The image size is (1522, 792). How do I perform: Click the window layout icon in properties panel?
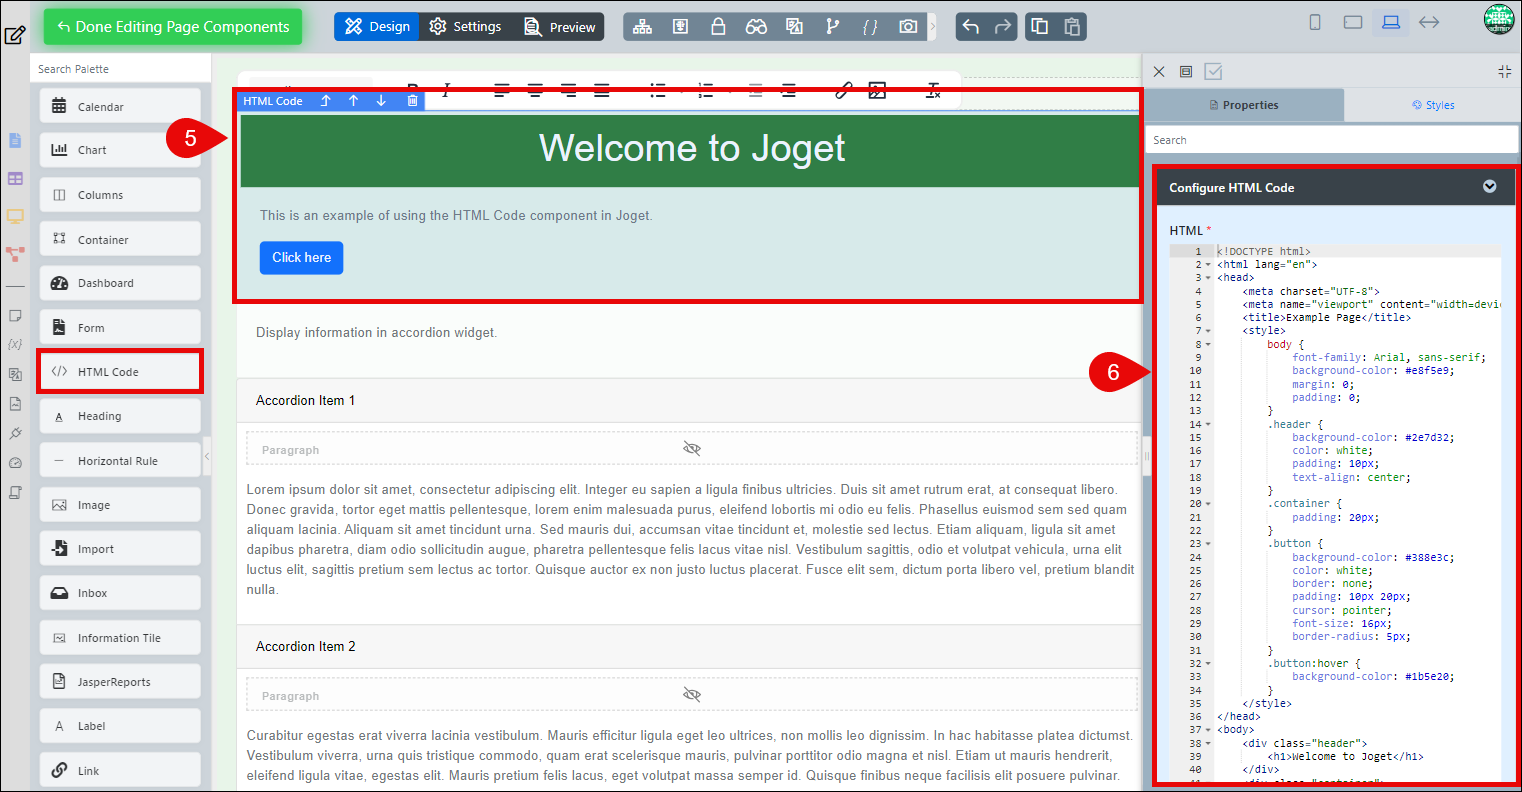1186,72
